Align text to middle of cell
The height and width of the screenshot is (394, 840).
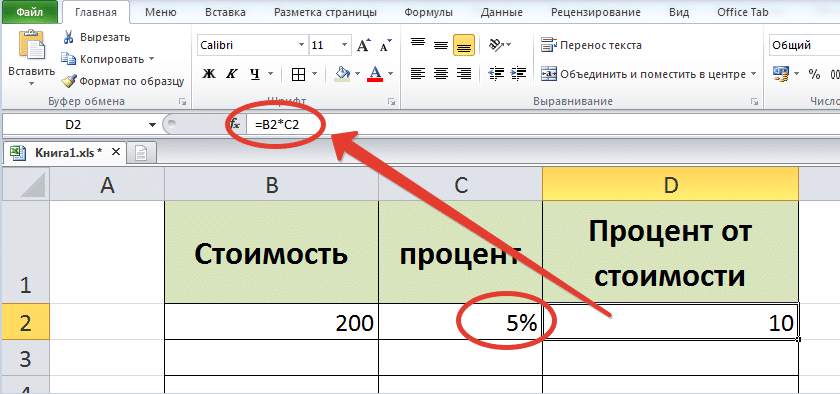pos(441,46)
